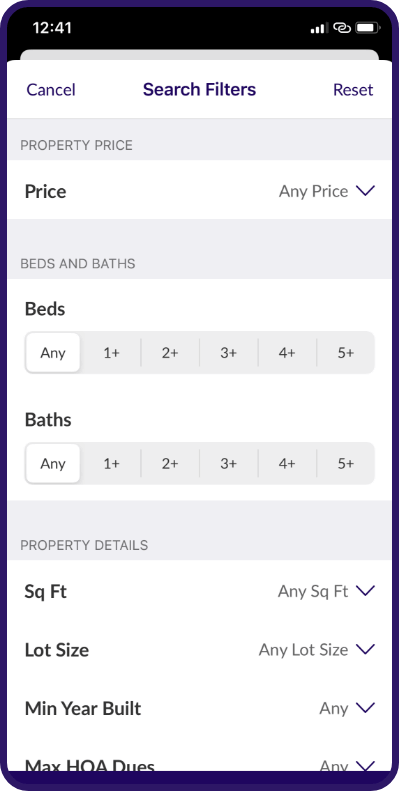The height and width of the screenshot is (791, 399).
Task: Select 2+ in the Beds selector
Action: pyautogui.click(x=170, y=353)
